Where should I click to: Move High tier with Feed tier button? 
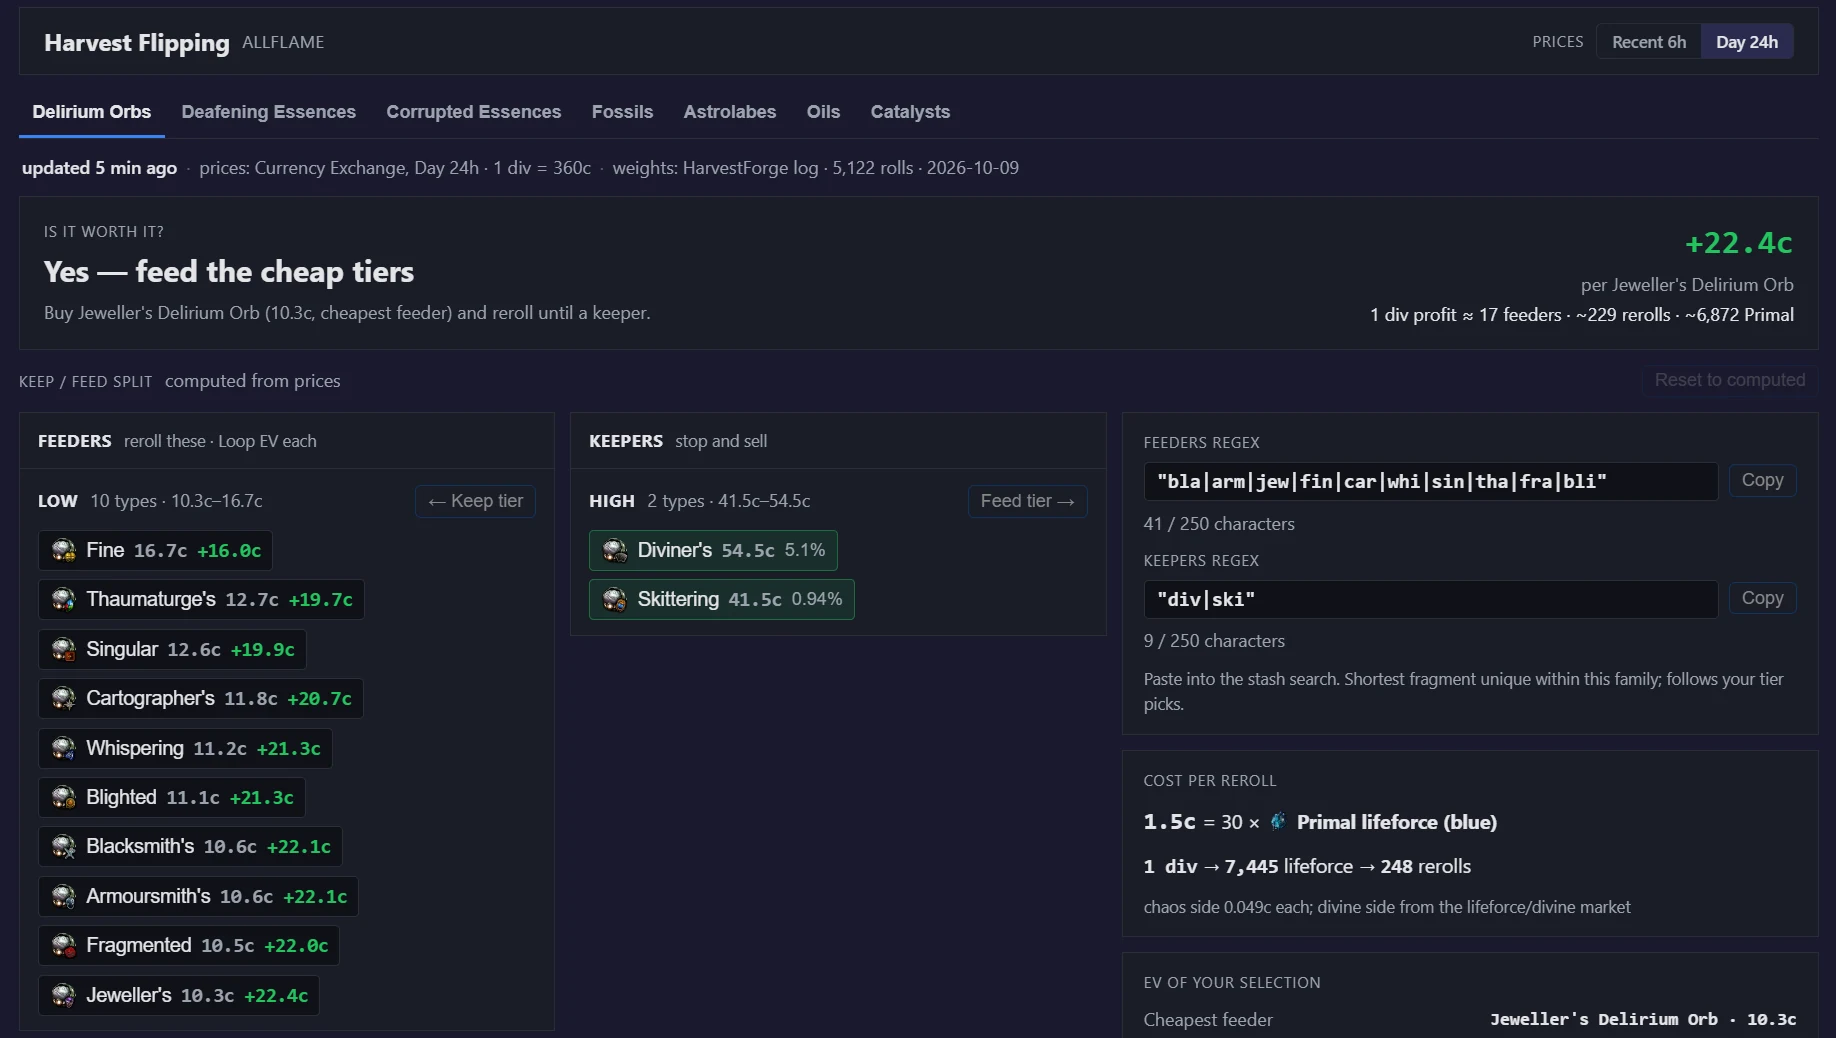pos(1027,501)
